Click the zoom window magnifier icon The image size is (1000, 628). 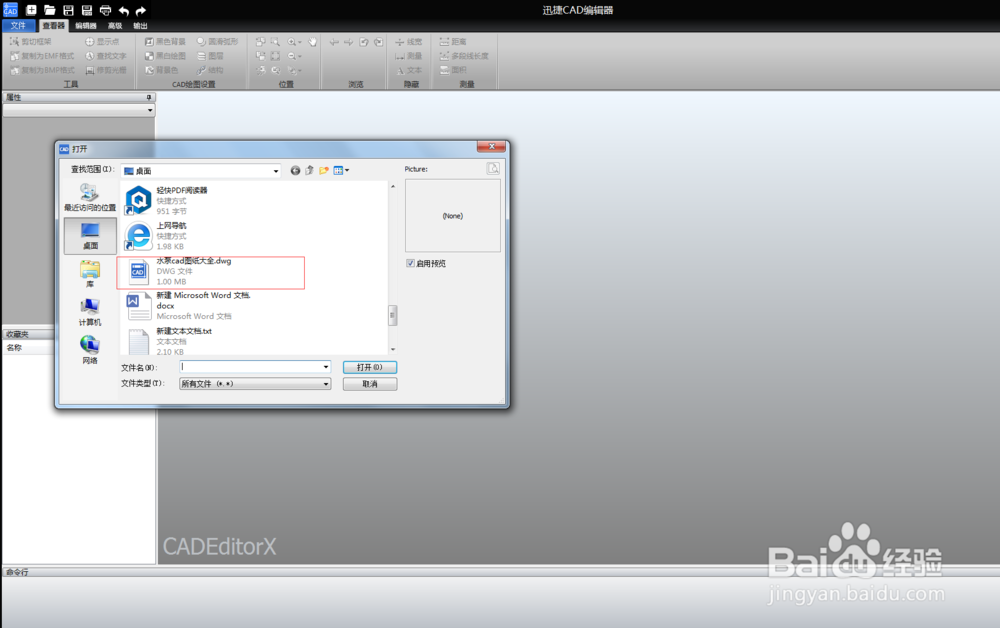(x=276, y=41)
